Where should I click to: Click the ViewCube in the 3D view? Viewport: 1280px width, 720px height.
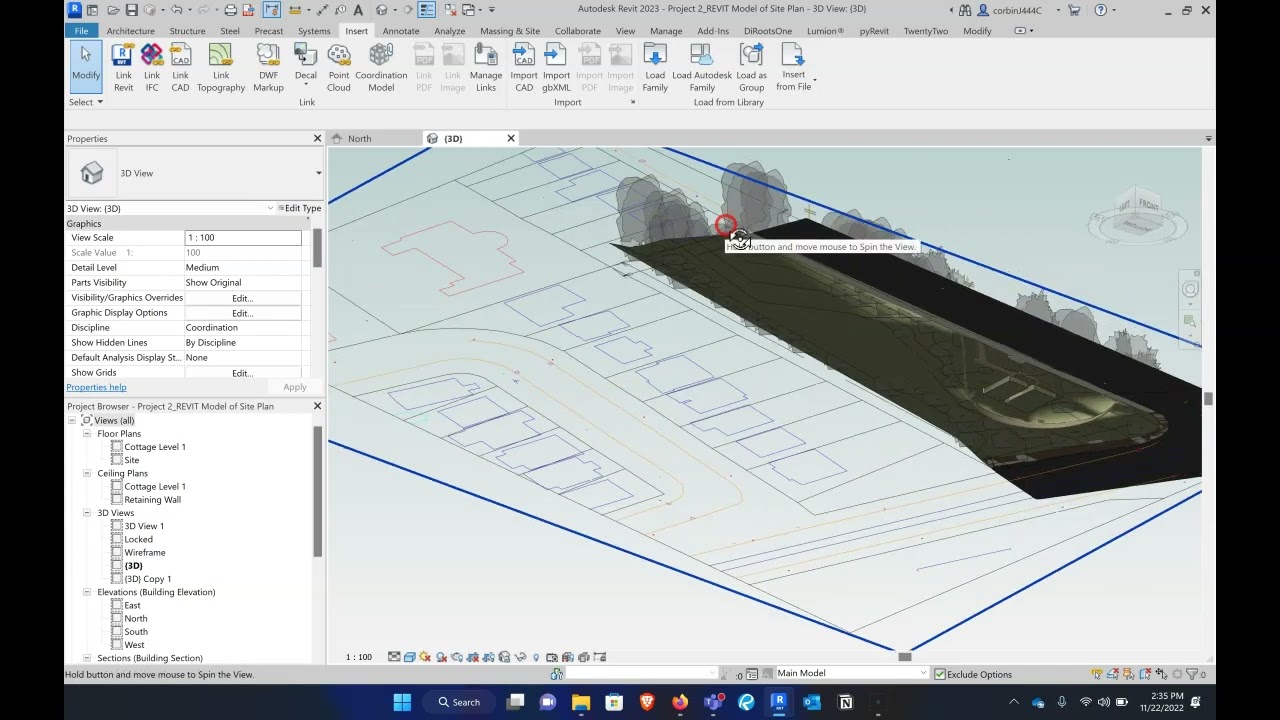(1137, 212)
